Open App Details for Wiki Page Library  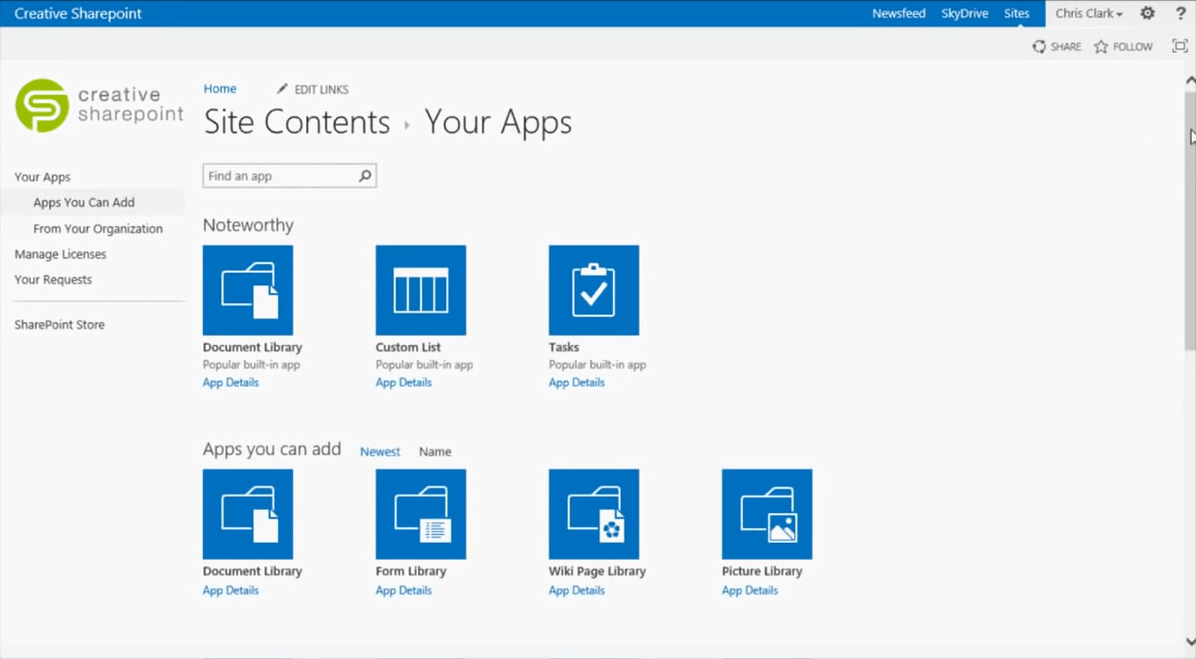577,590
